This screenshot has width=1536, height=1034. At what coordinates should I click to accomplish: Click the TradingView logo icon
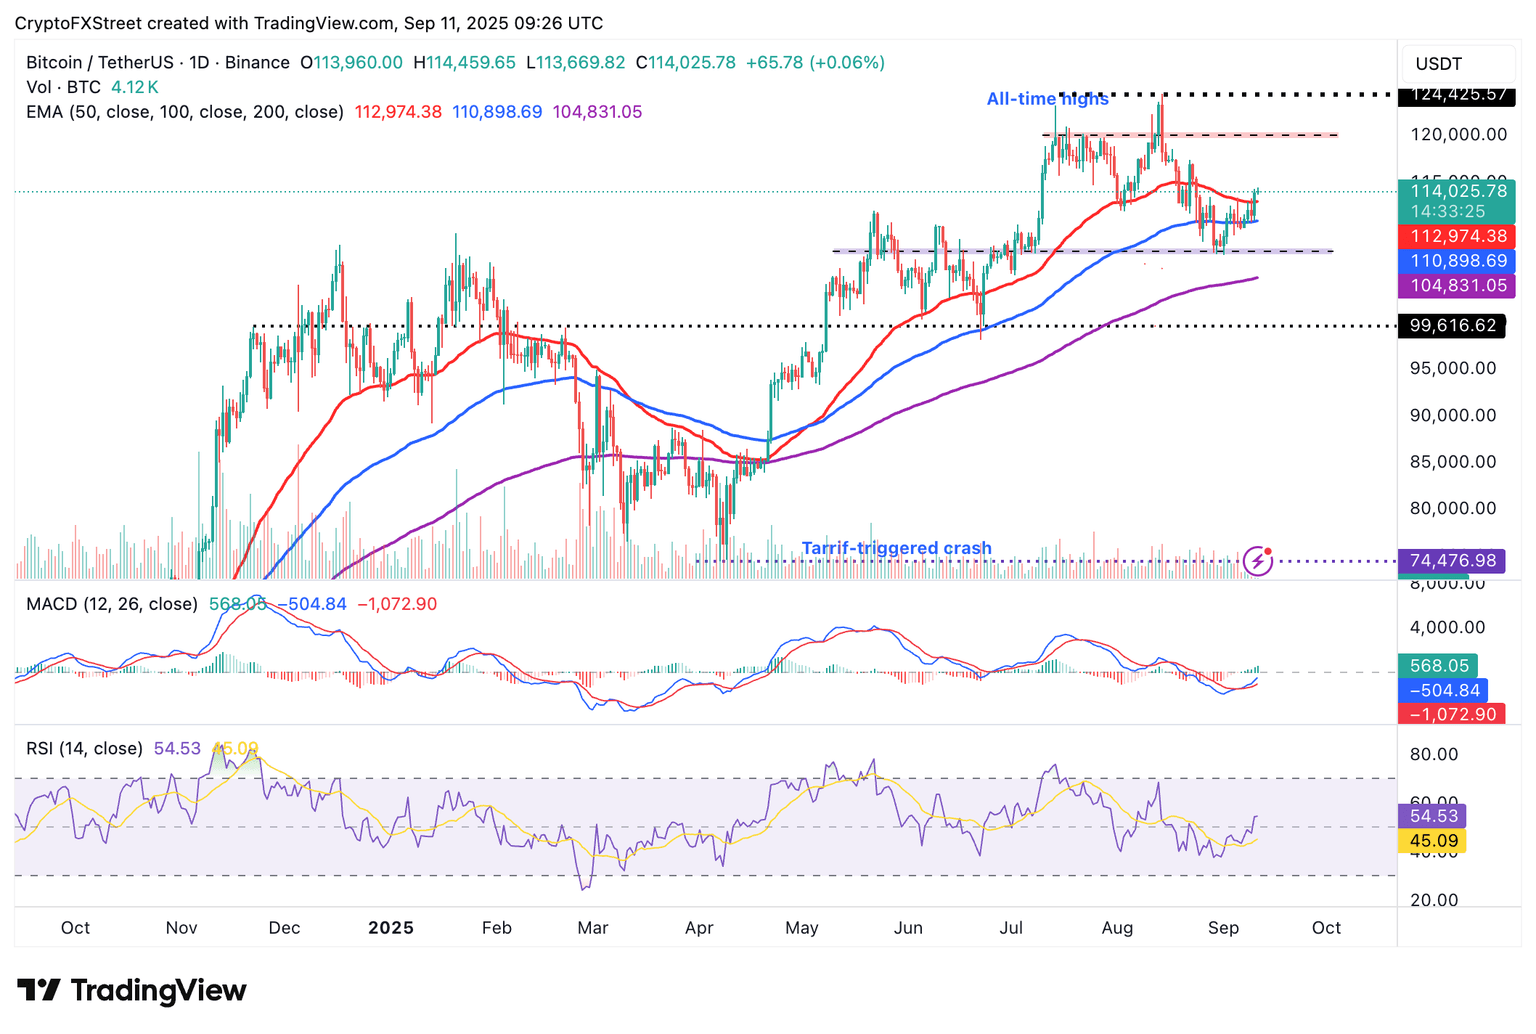click(40, 990)
